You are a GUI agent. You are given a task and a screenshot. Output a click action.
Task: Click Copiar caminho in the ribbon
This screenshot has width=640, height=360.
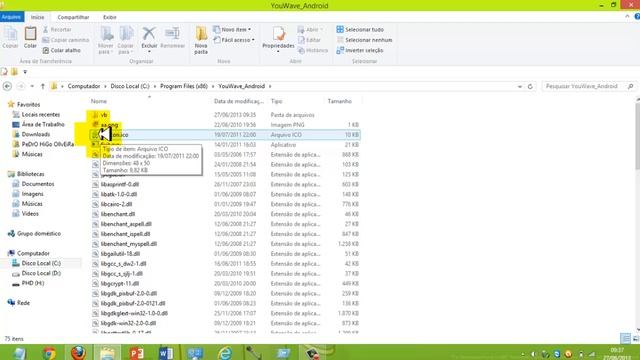[x=66, y=40]
